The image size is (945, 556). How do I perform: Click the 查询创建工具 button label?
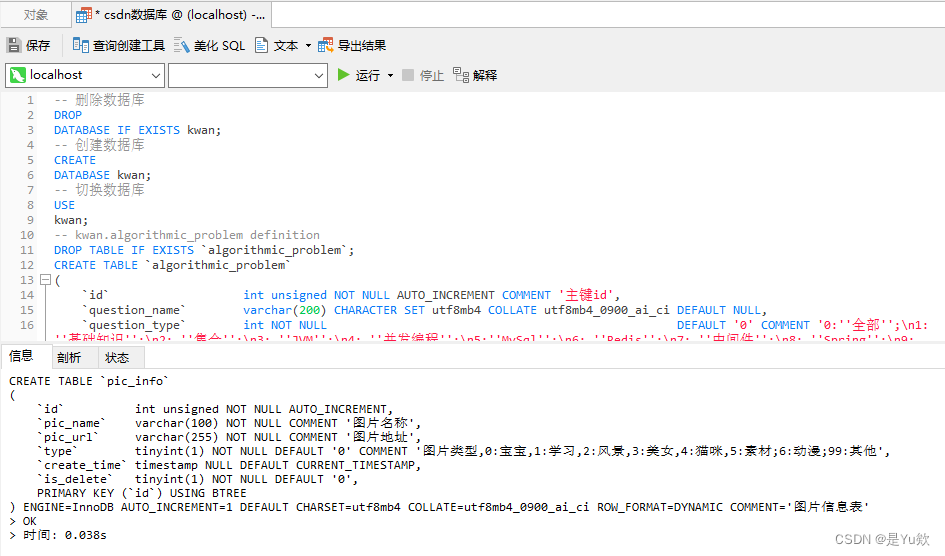(129, 46)
